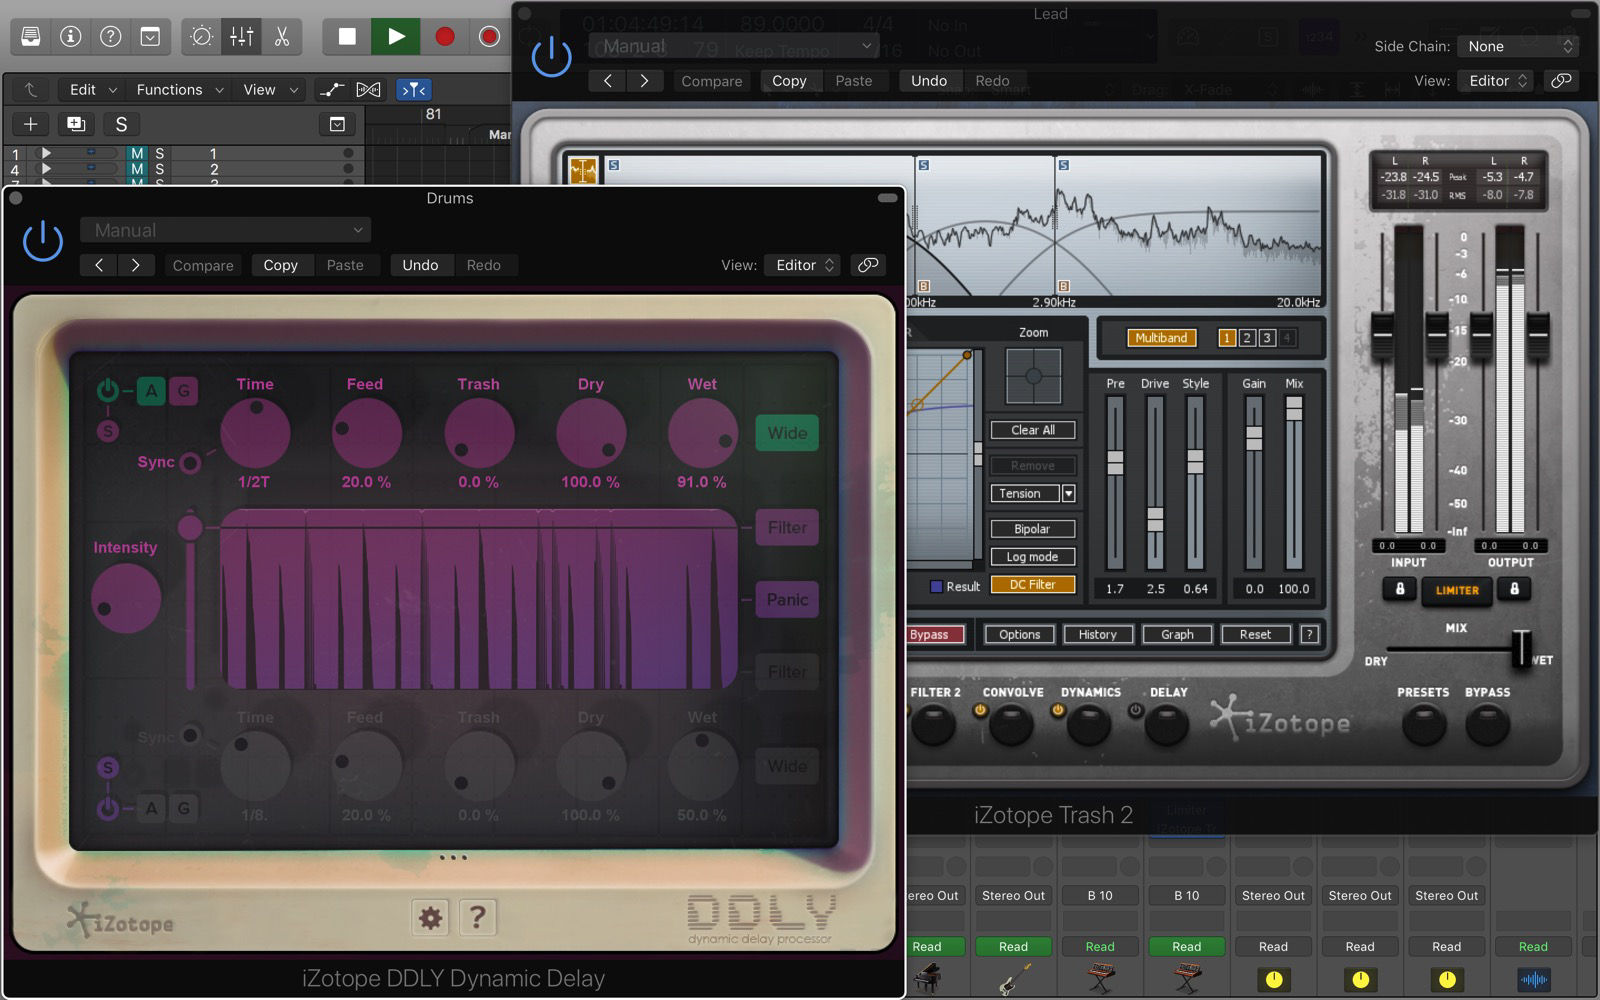
Task: Open DDLY help question mark button
Action: (478, 917)
